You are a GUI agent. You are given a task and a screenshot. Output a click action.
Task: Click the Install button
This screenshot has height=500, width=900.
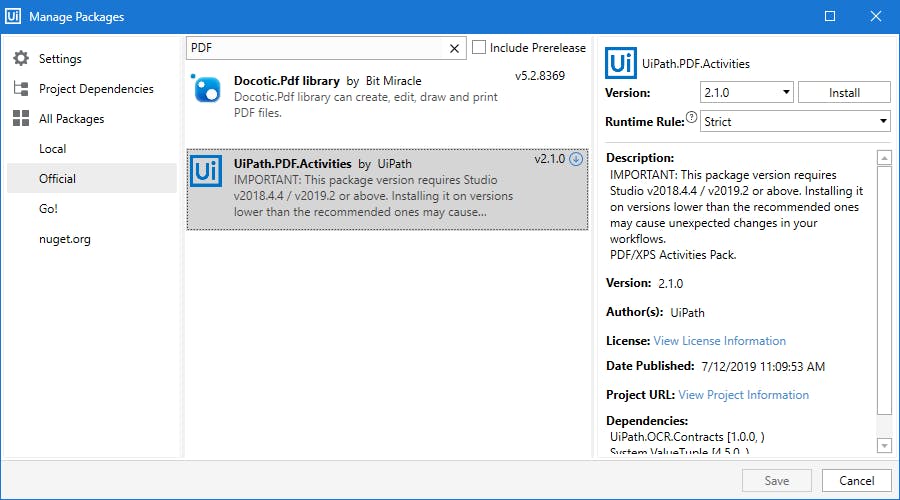(844, 92)
